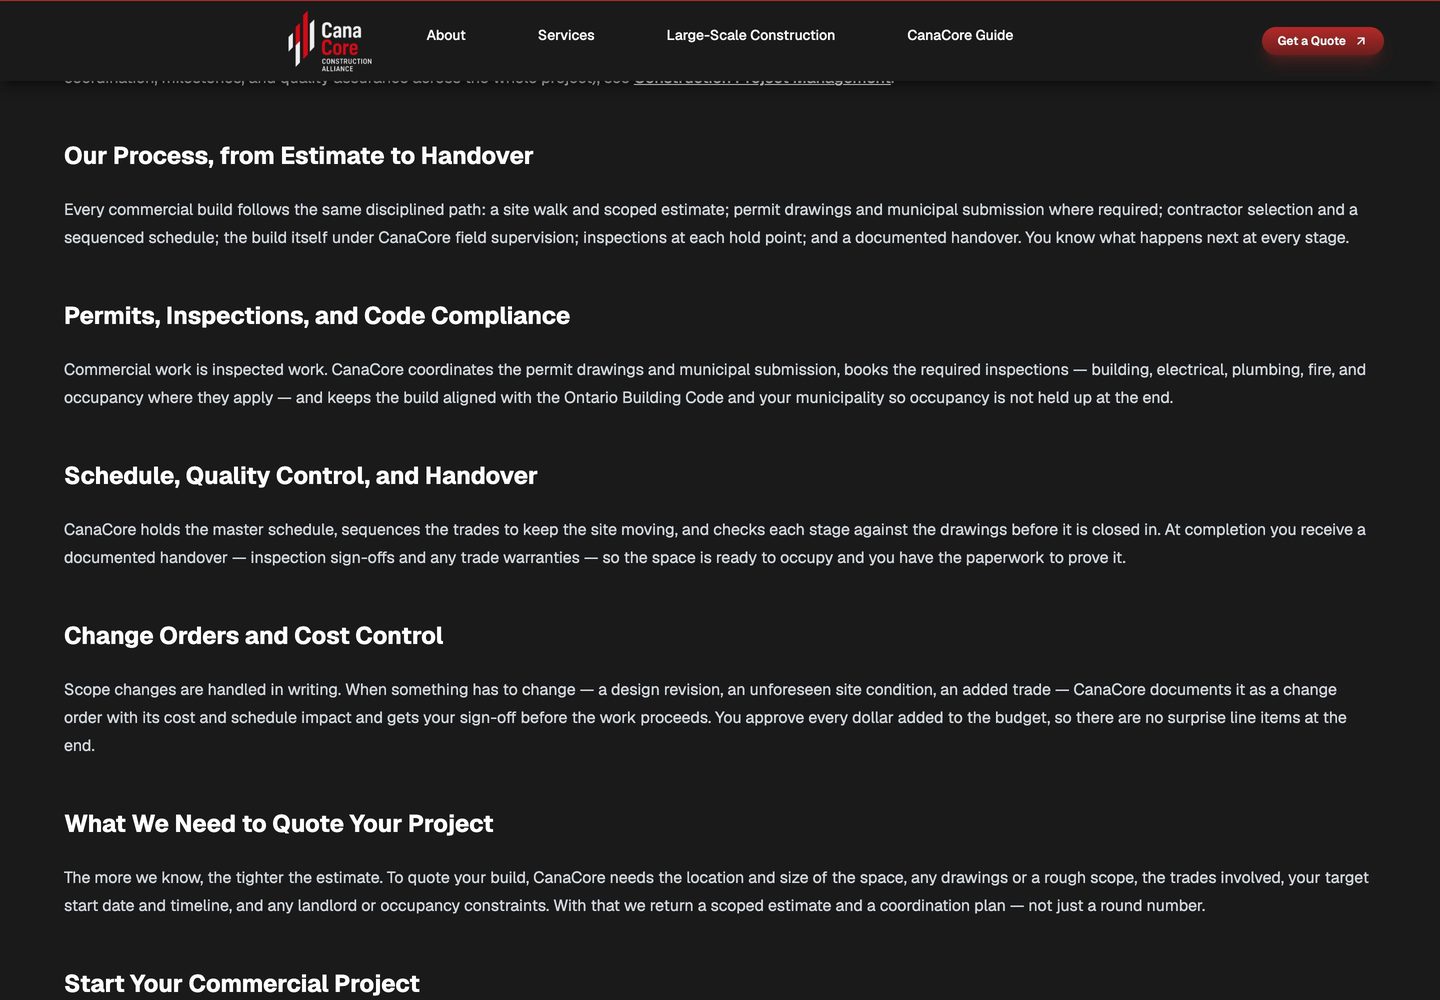Open the CanaCore Guide nav item
Screen dimensions: 1440x1000
coord(960,35)
